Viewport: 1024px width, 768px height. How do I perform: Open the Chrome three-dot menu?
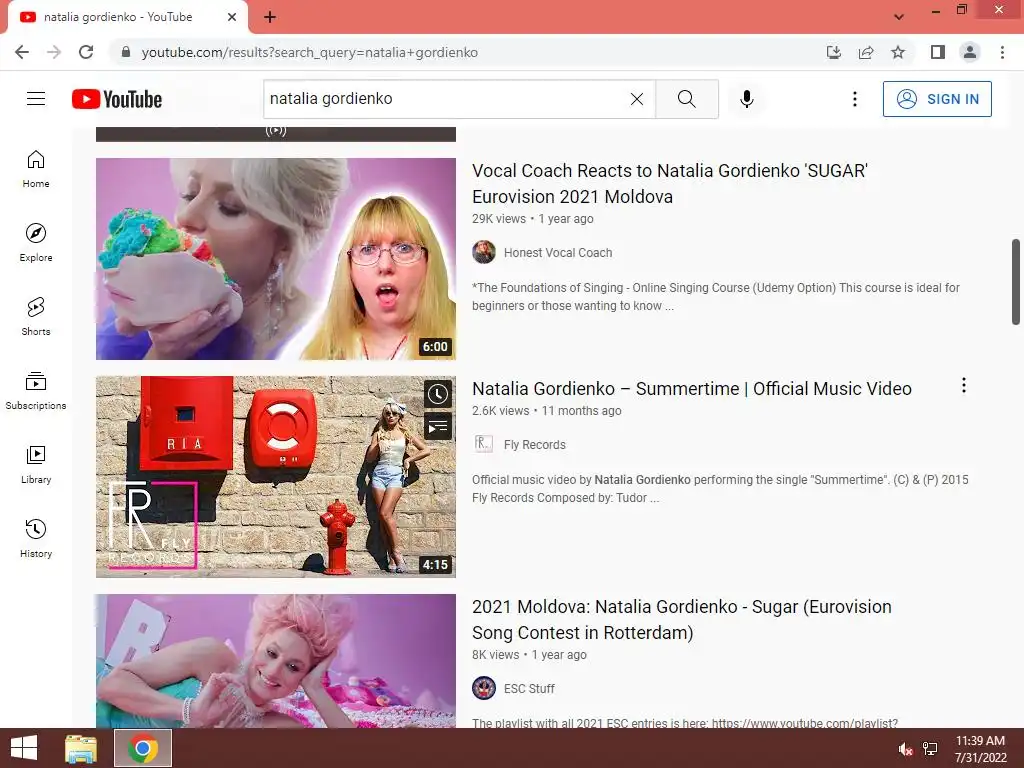pos(1002,52)
